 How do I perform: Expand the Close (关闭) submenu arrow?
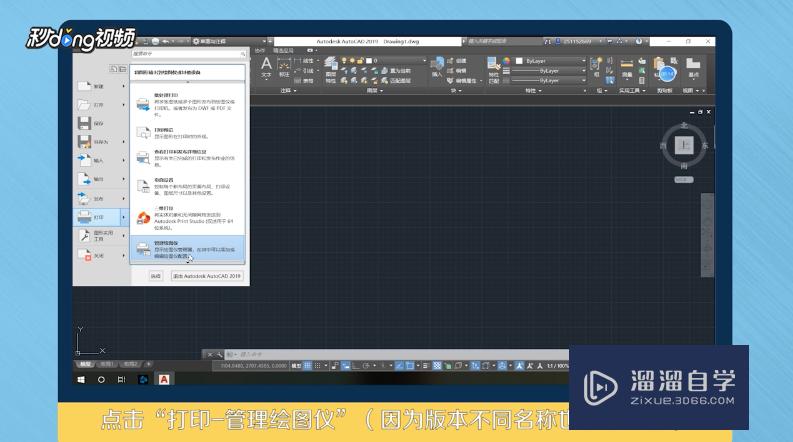pyautogui.click(x=123, y=255)
